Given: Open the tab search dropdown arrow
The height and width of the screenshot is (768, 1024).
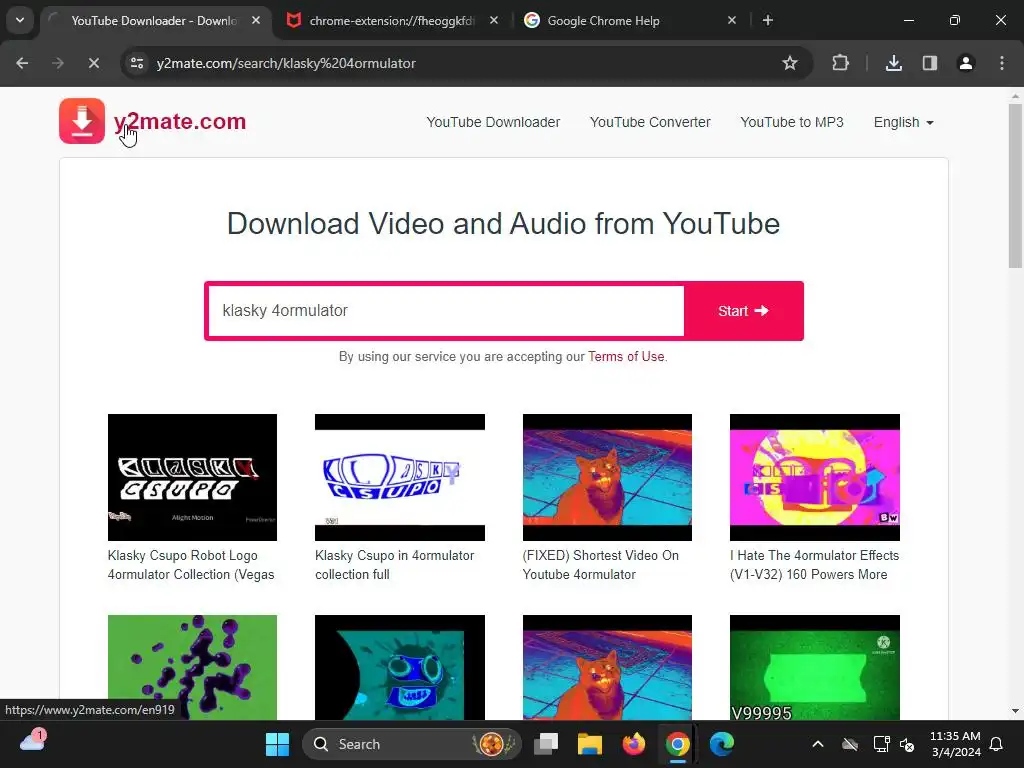Looking at the screenshot, I should [x=20, y=20].
